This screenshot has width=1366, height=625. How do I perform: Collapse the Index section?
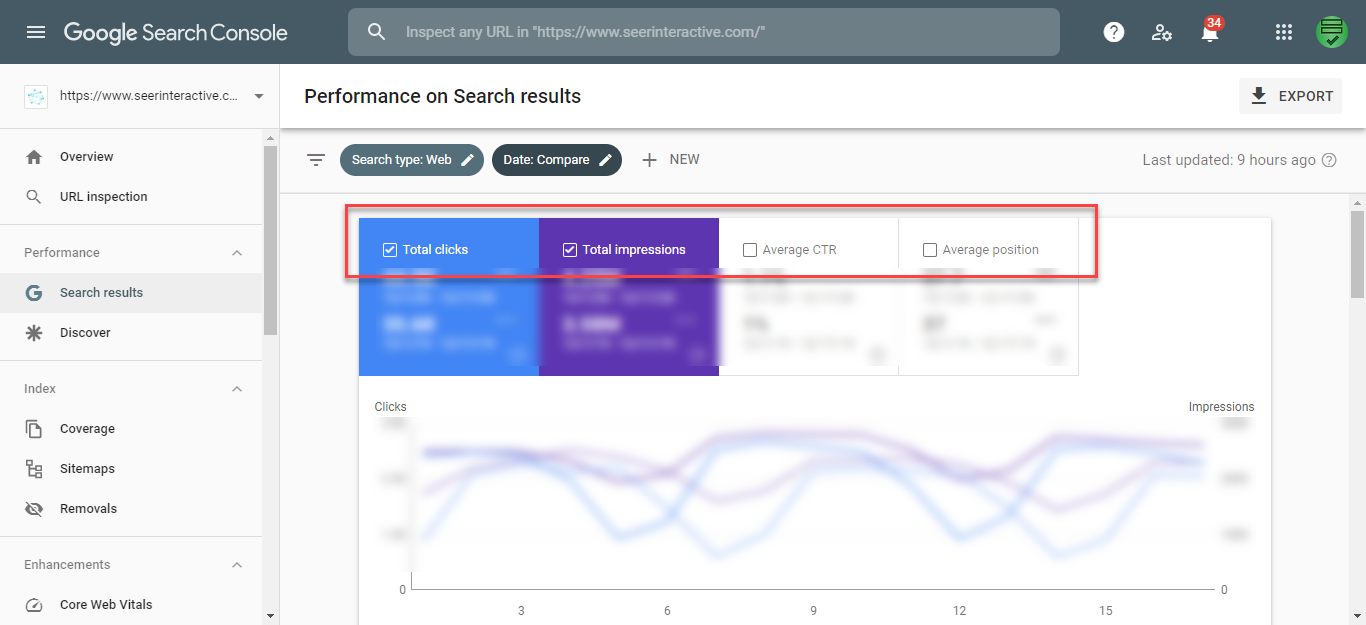point(237,389)
